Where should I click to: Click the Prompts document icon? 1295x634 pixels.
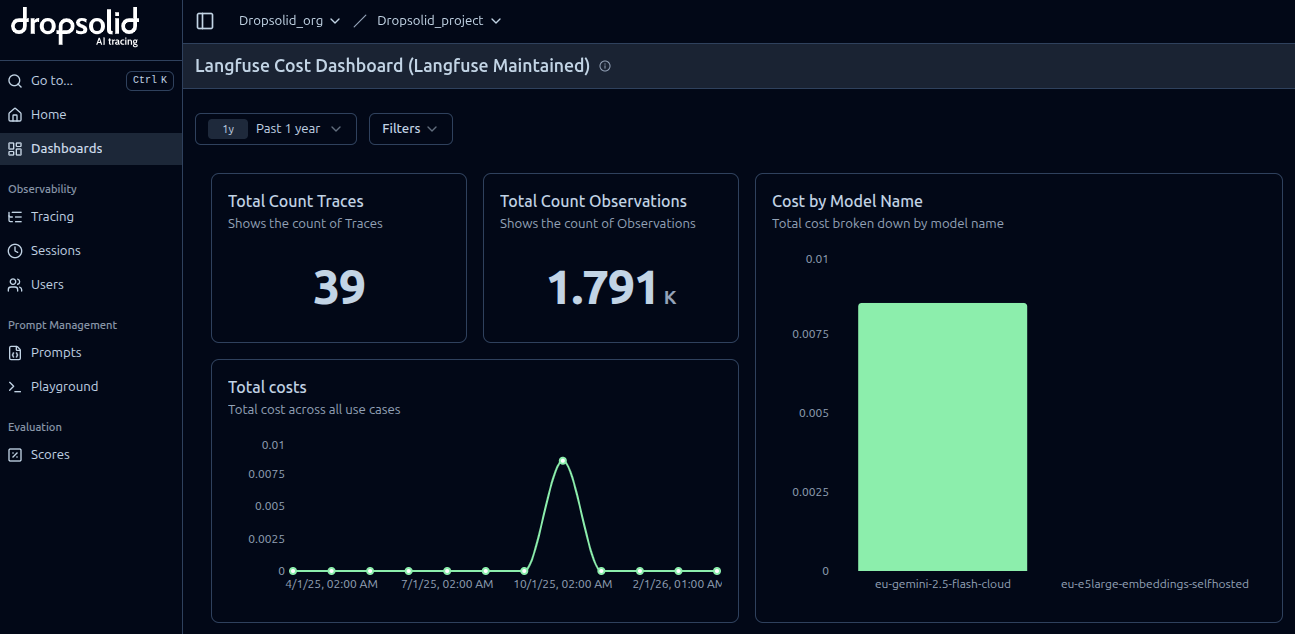tap(15, 353)
